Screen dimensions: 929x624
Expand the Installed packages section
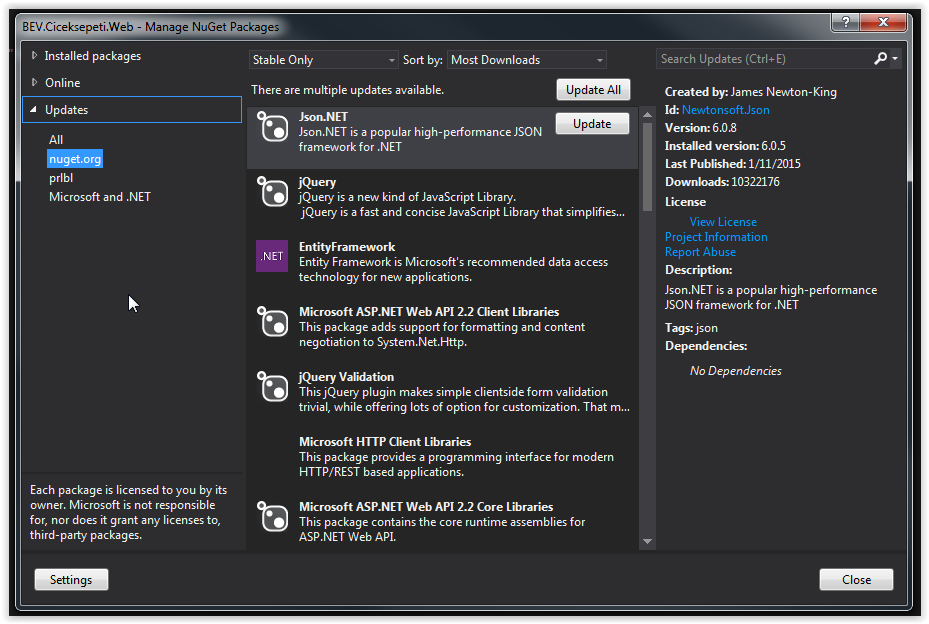click(x=34, y=55)
